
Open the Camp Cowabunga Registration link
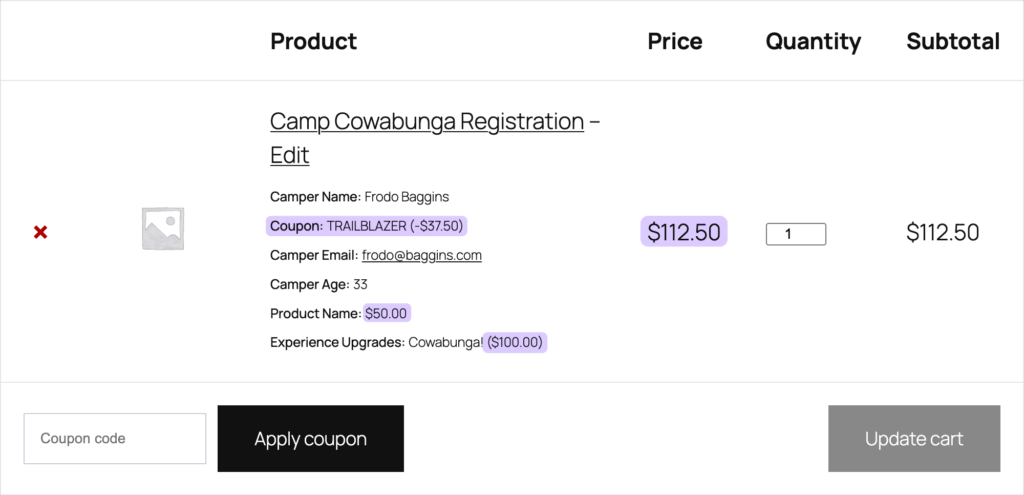[x=427, y=122]
